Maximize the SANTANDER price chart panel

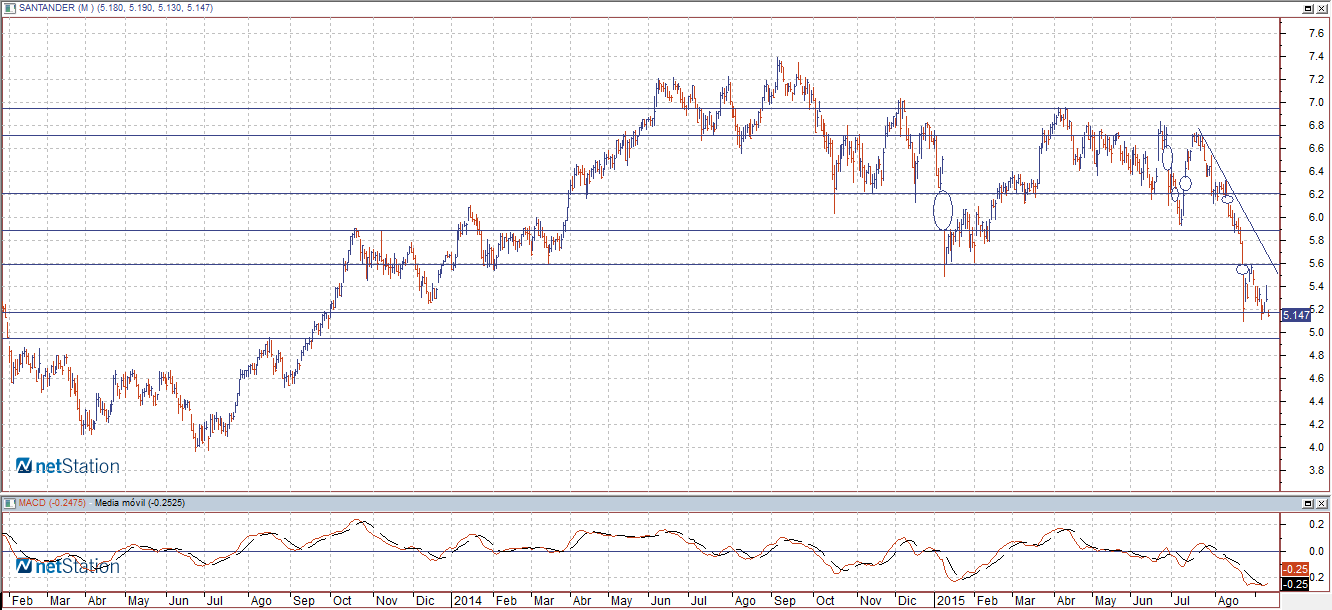pyautogui.click(x=1308, y=7)
